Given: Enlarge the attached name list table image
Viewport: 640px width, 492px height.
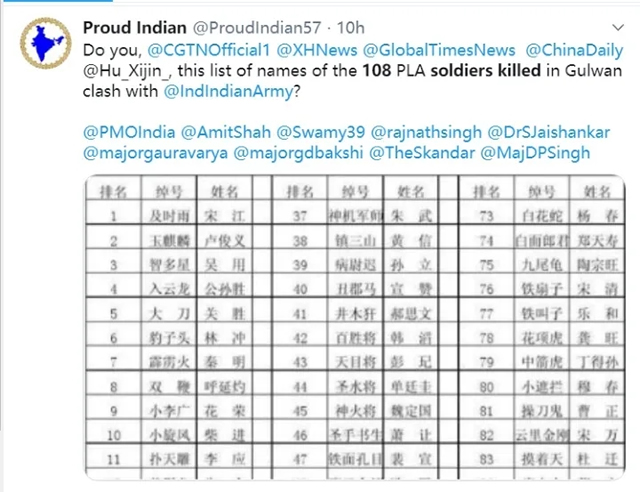Looking at the screenshot, I should tap(355, 327).
